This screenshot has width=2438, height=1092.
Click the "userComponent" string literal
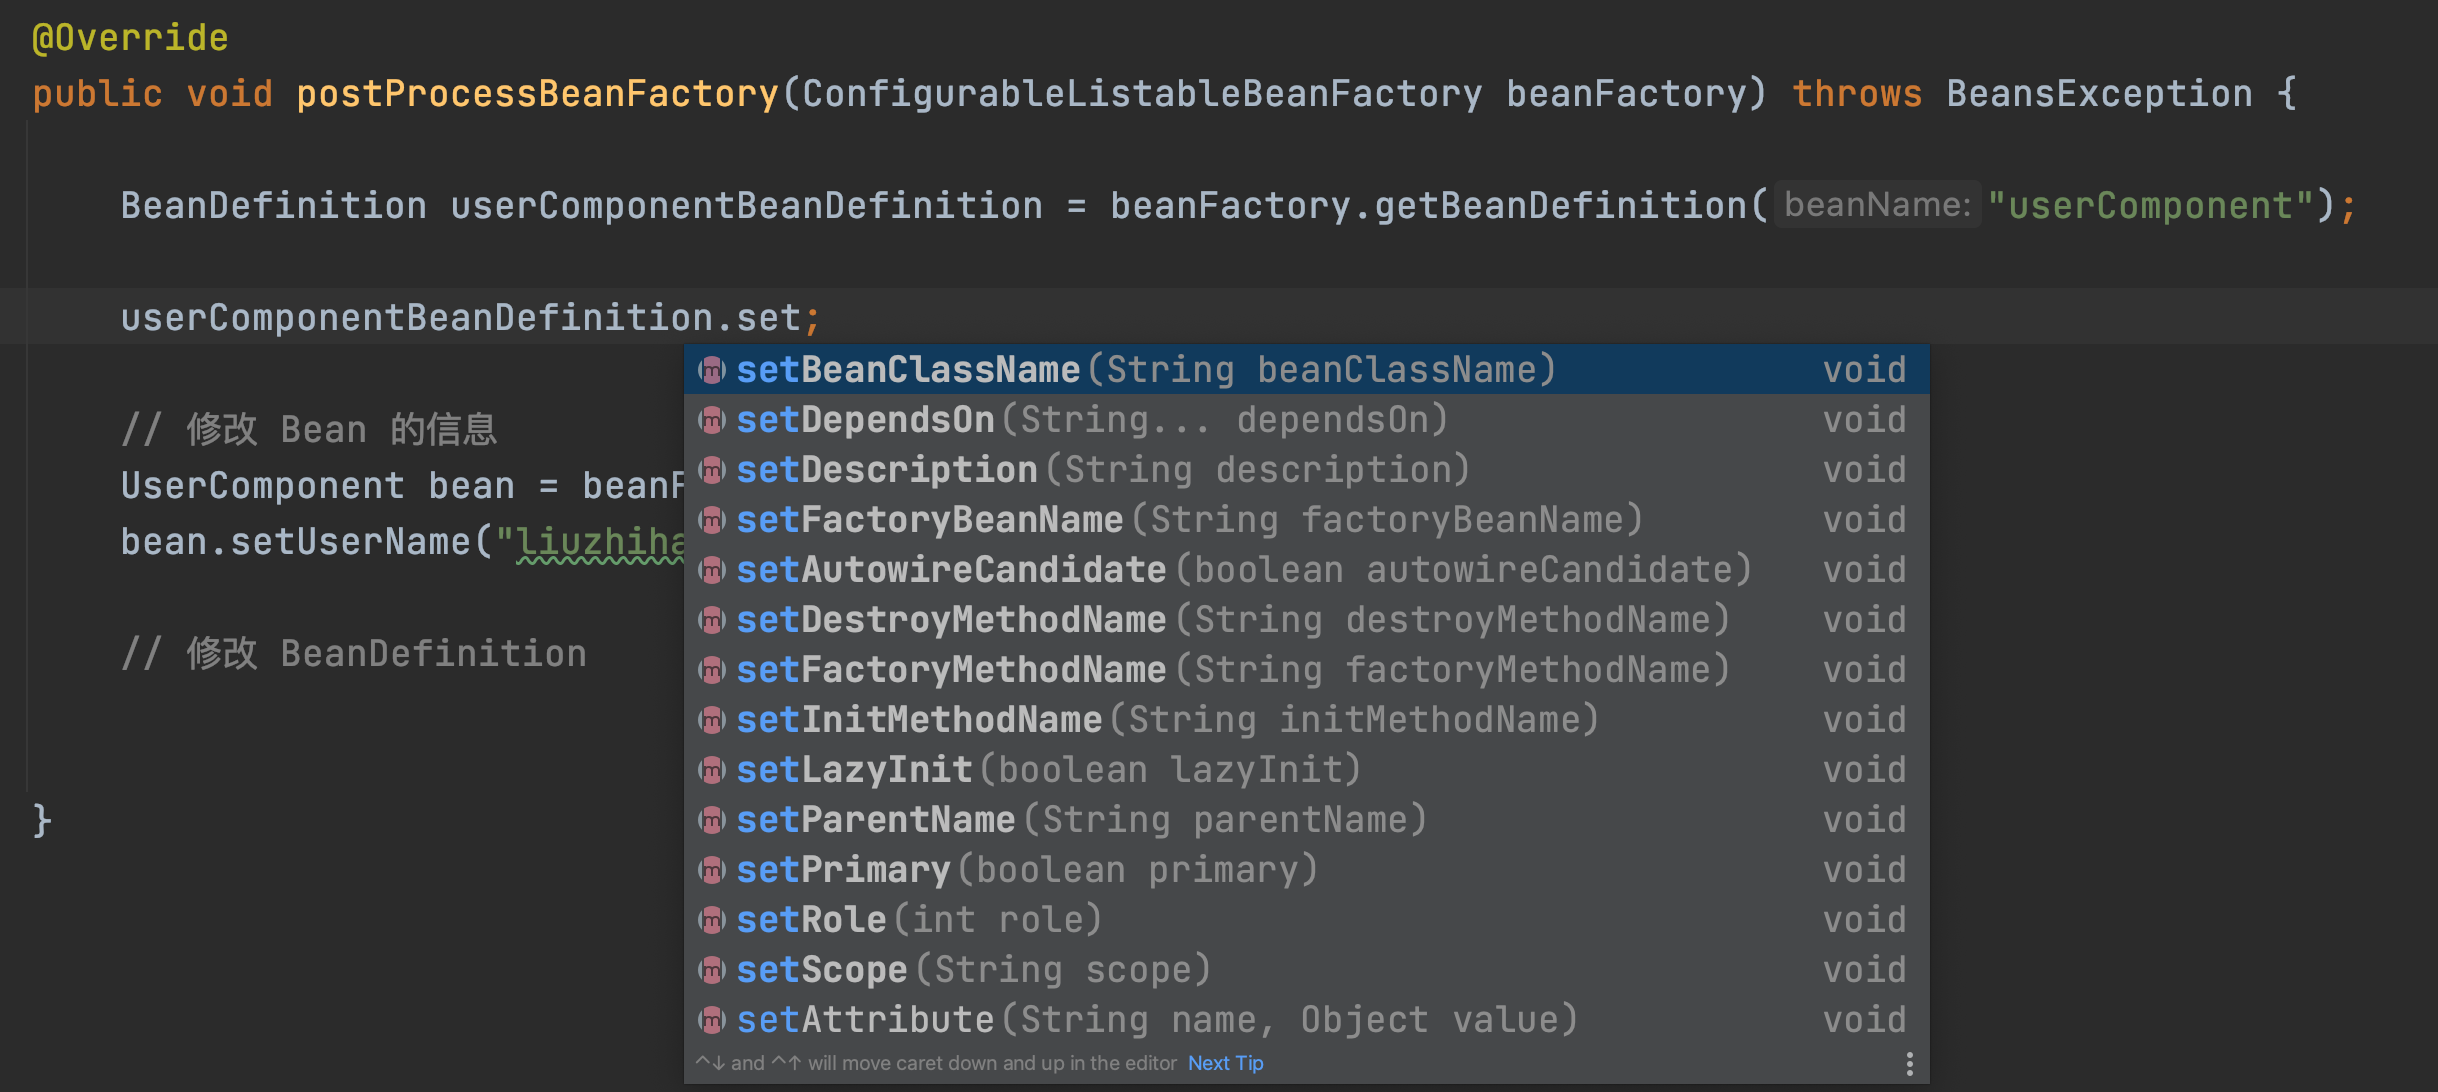tap(2150, 206)
